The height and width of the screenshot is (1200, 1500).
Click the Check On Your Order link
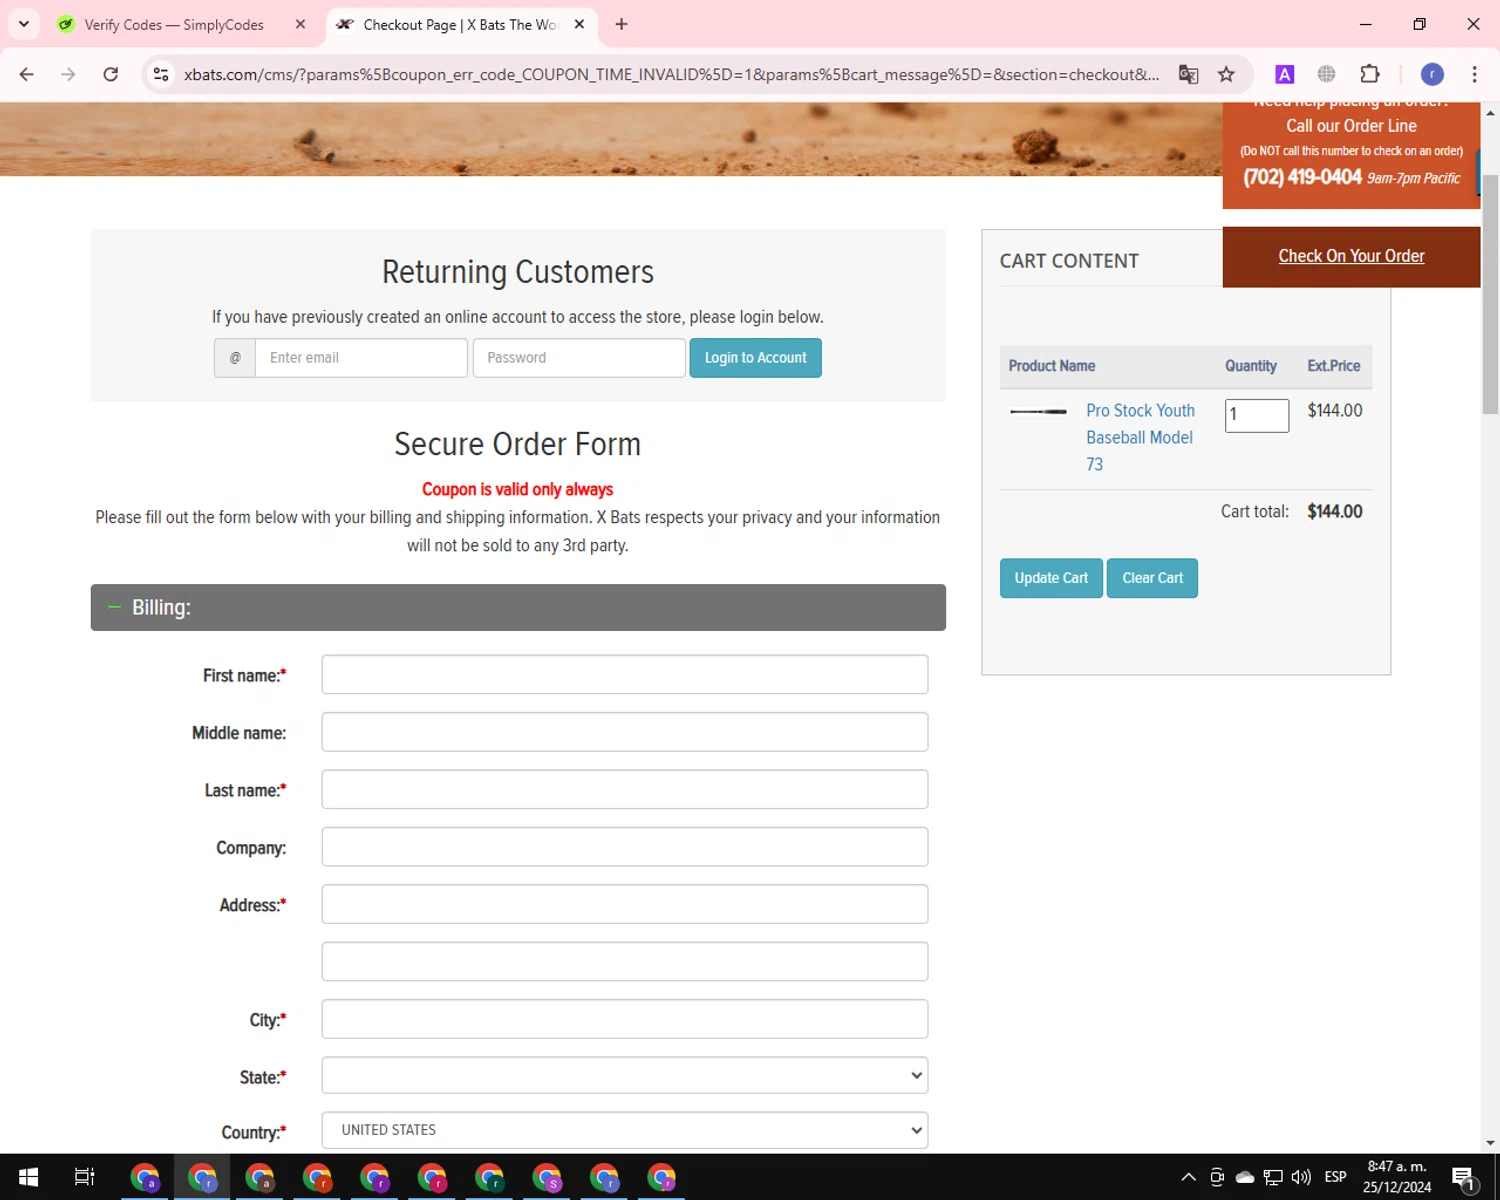point(1351,256)
